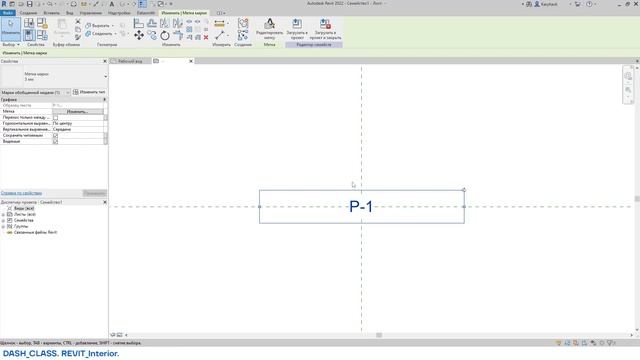Toggle 'Перенос только между' wrap checkbox
The height and width of the screenshot is (360, 640).
[x=56, y=118]
